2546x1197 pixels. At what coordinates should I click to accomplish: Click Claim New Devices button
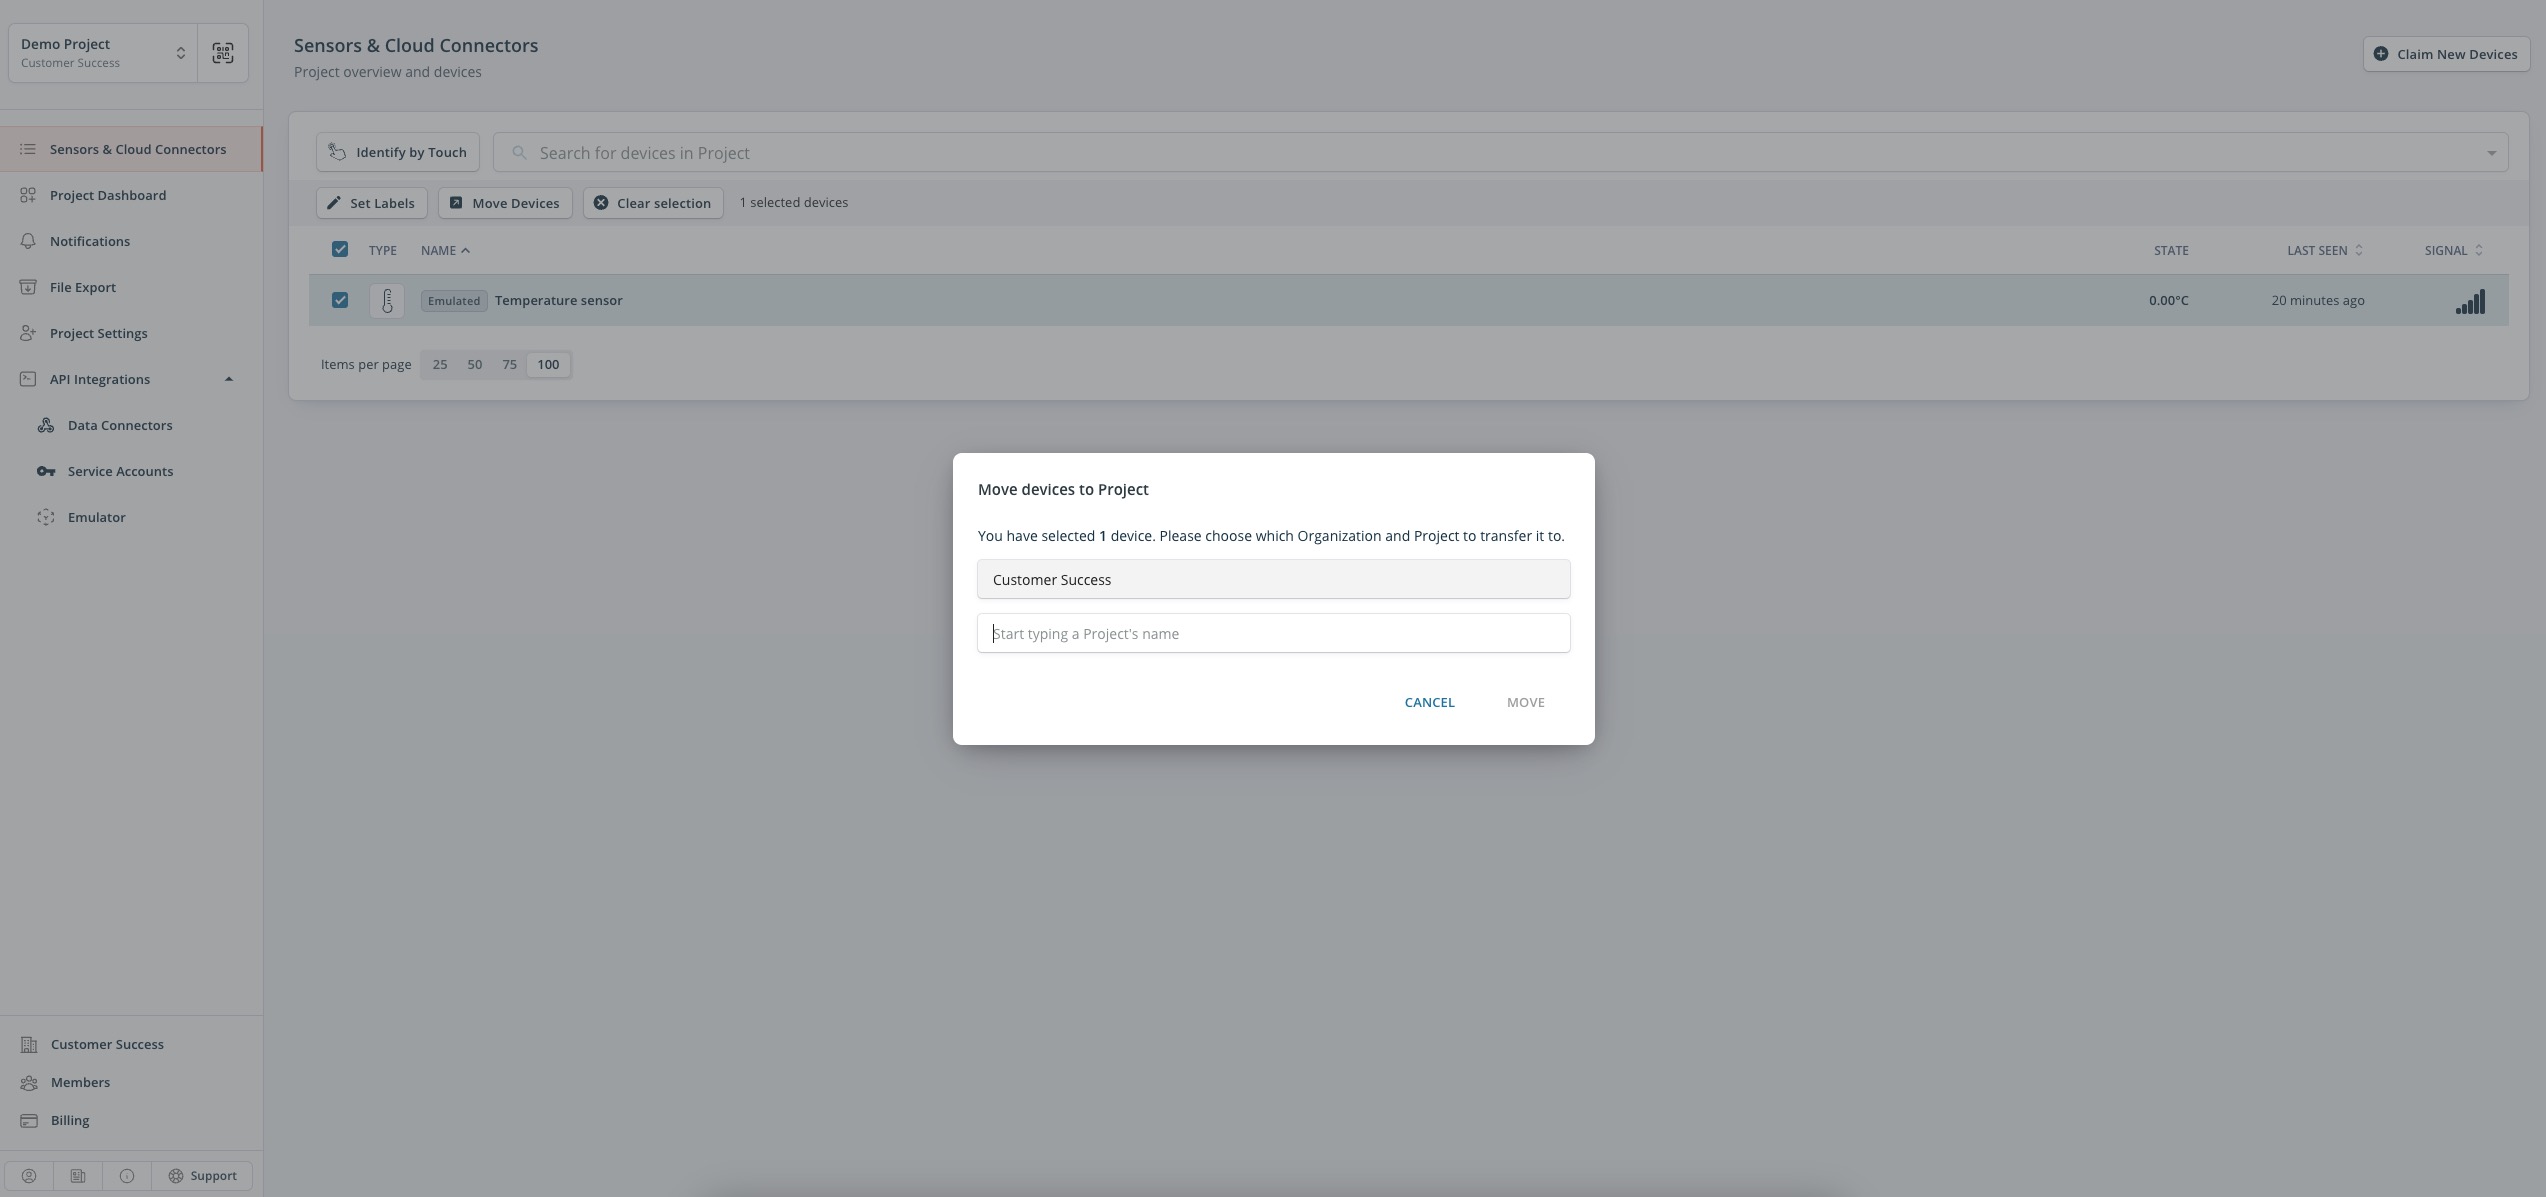point(2446,54)
